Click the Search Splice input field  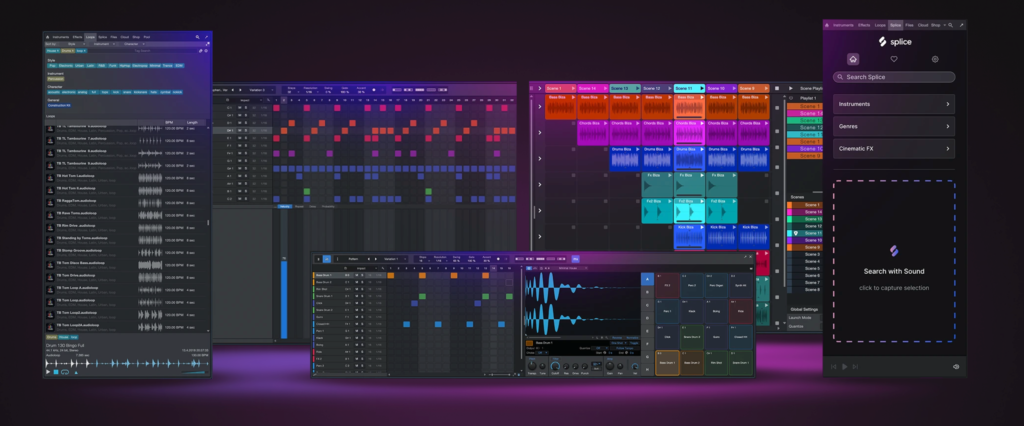tap(893, 77)
